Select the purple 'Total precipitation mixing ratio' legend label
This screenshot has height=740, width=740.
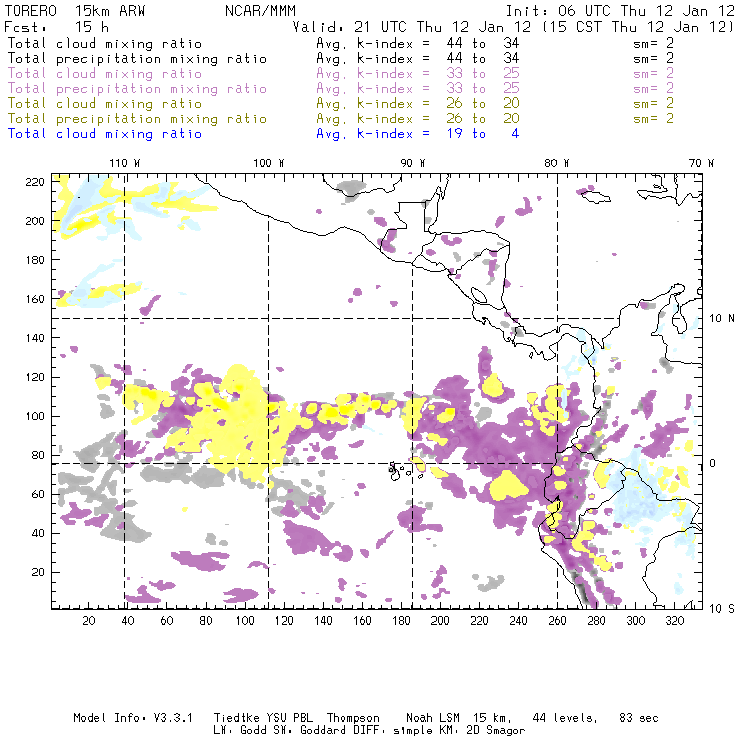pos(137,89)
